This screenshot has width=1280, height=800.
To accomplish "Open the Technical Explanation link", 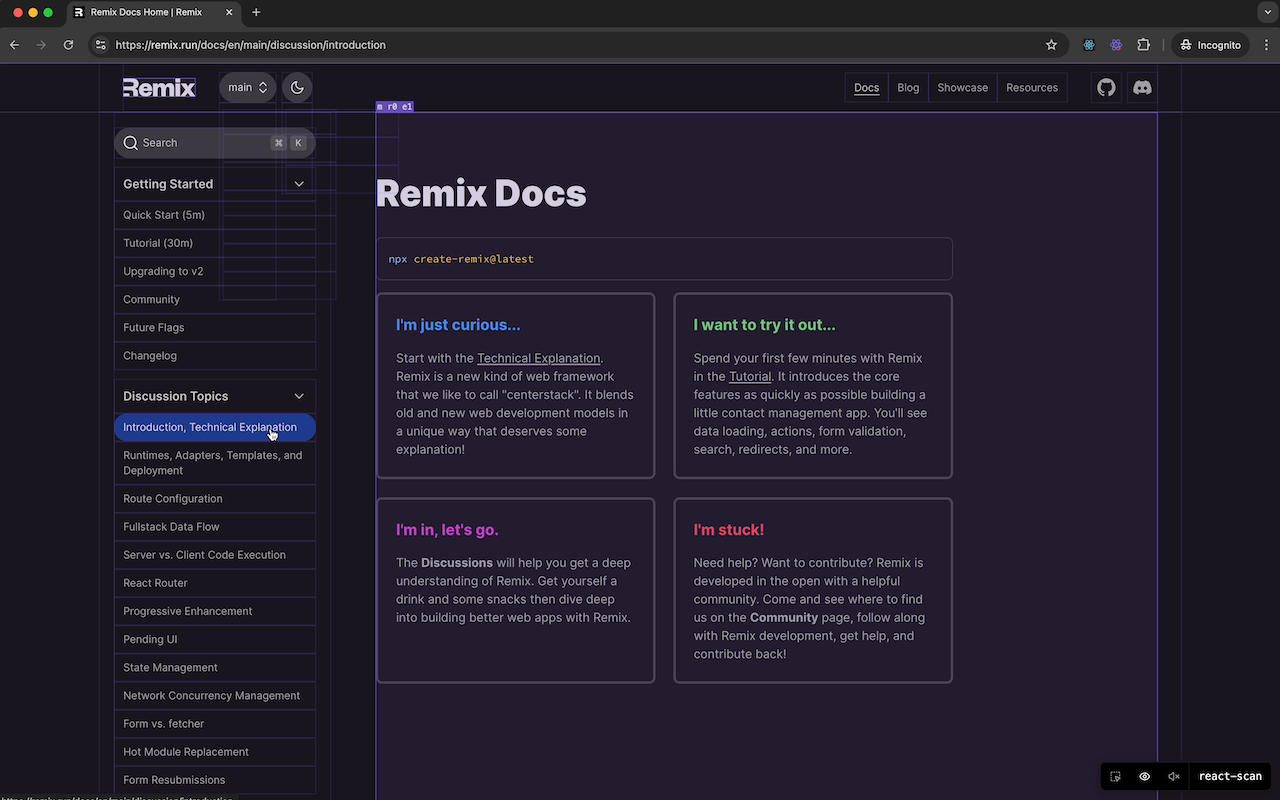I will 538,357.
